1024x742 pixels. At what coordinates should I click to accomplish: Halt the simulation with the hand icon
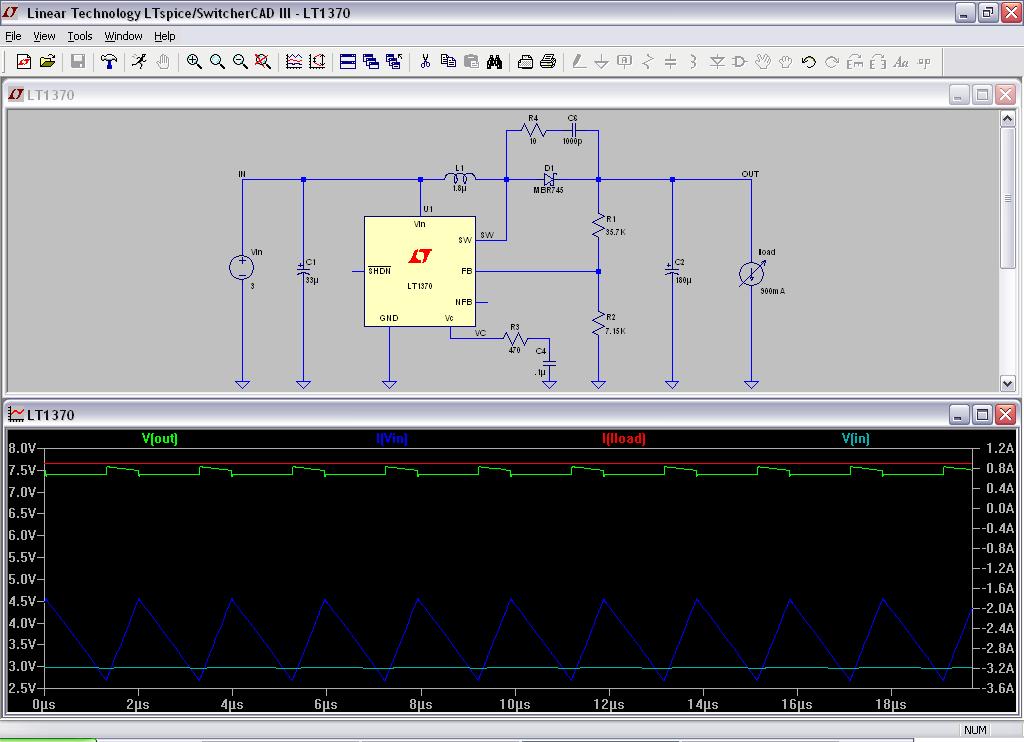[x=163, y=61]
